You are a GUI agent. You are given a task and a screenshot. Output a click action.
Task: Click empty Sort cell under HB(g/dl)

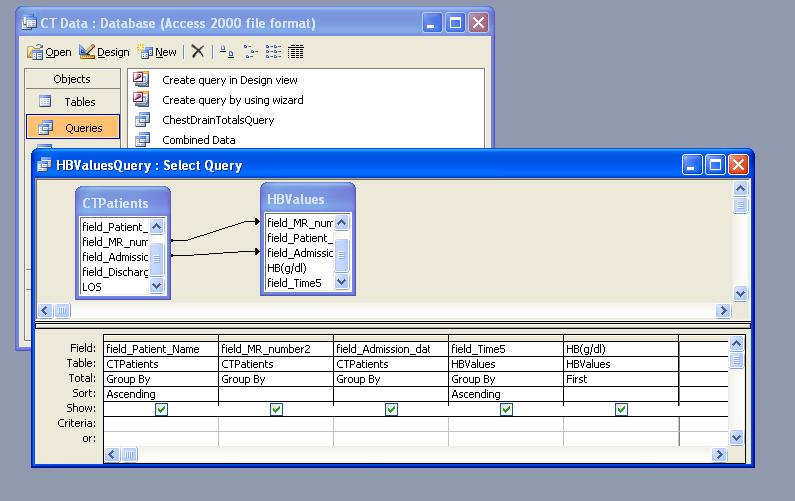[621, 394]
